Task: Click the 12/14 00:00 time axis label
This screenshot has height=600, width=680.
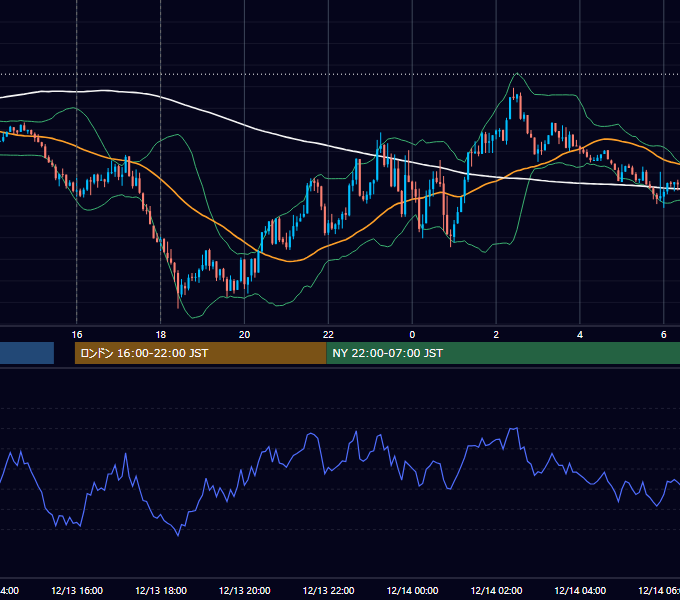Action: coord(412,590)
